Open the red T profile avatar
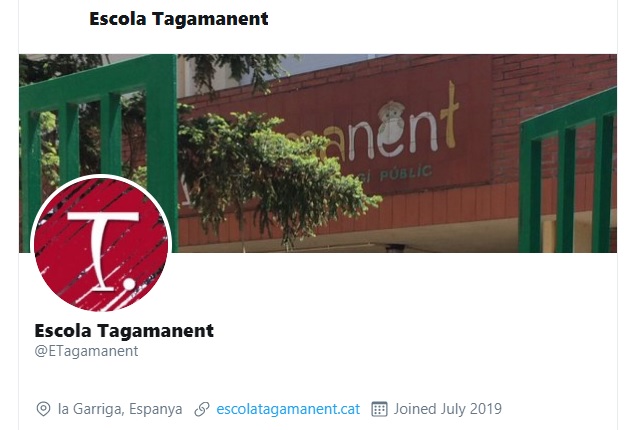Viewport: 629px width, 430px height. pos(101,244)
